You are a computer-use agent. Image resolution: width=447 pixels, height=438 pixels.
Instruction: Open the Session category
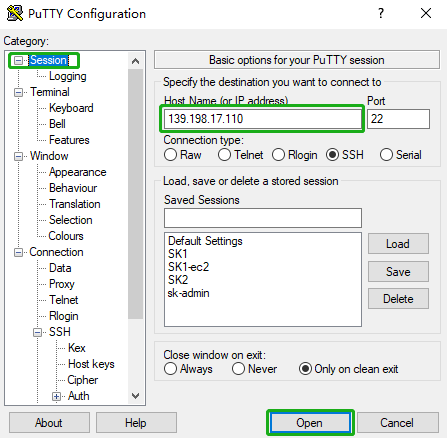(49, 60)
